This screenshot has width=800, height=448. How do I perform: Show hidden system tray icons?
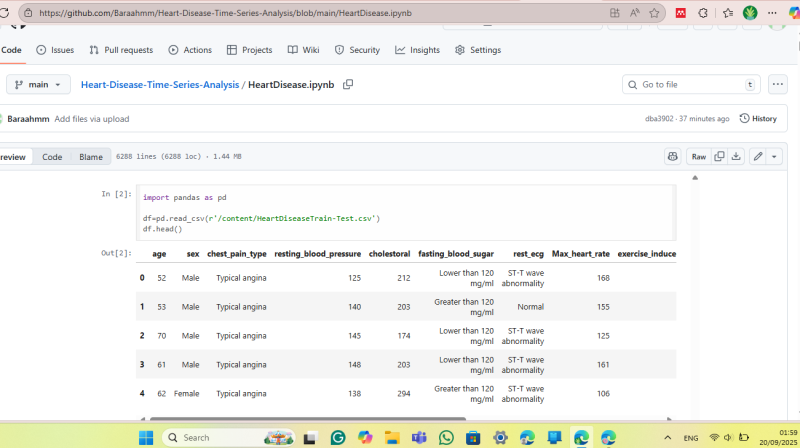pyautogui.click(x=667, y=437)
